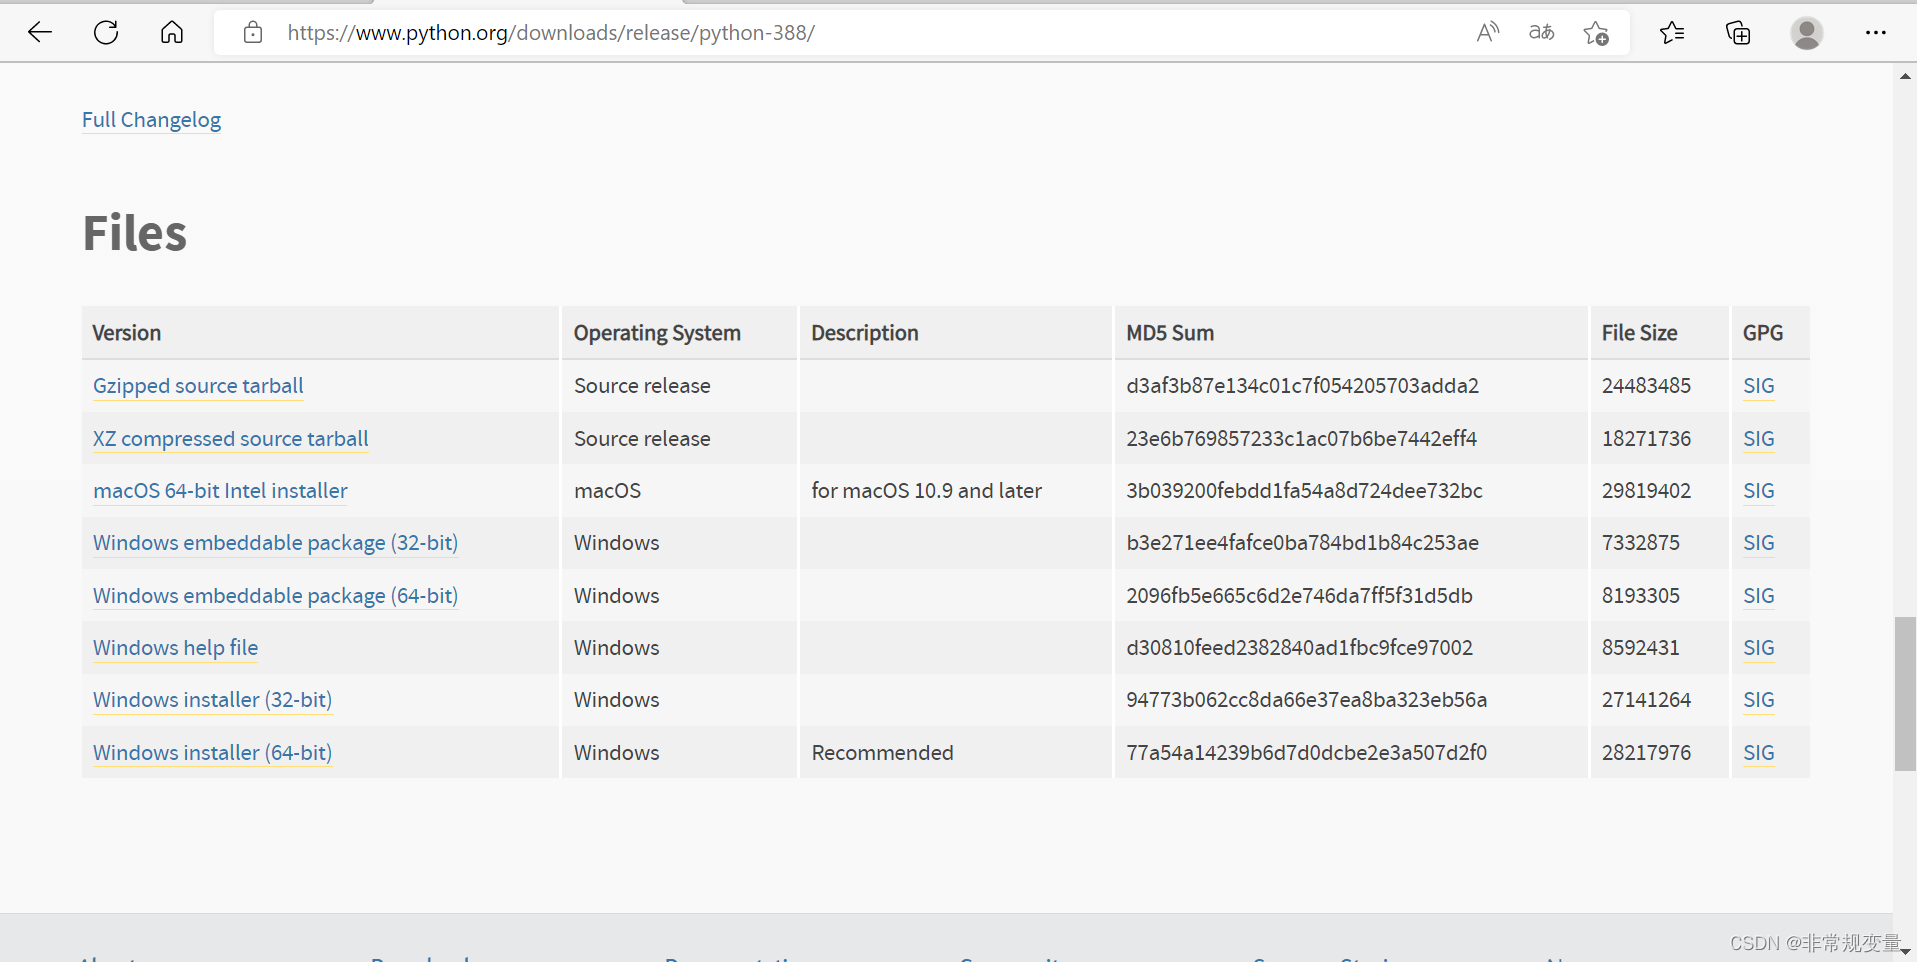The image size is (1917, 962).
Task: Go back to the previous page
Action: pos(40,33)
